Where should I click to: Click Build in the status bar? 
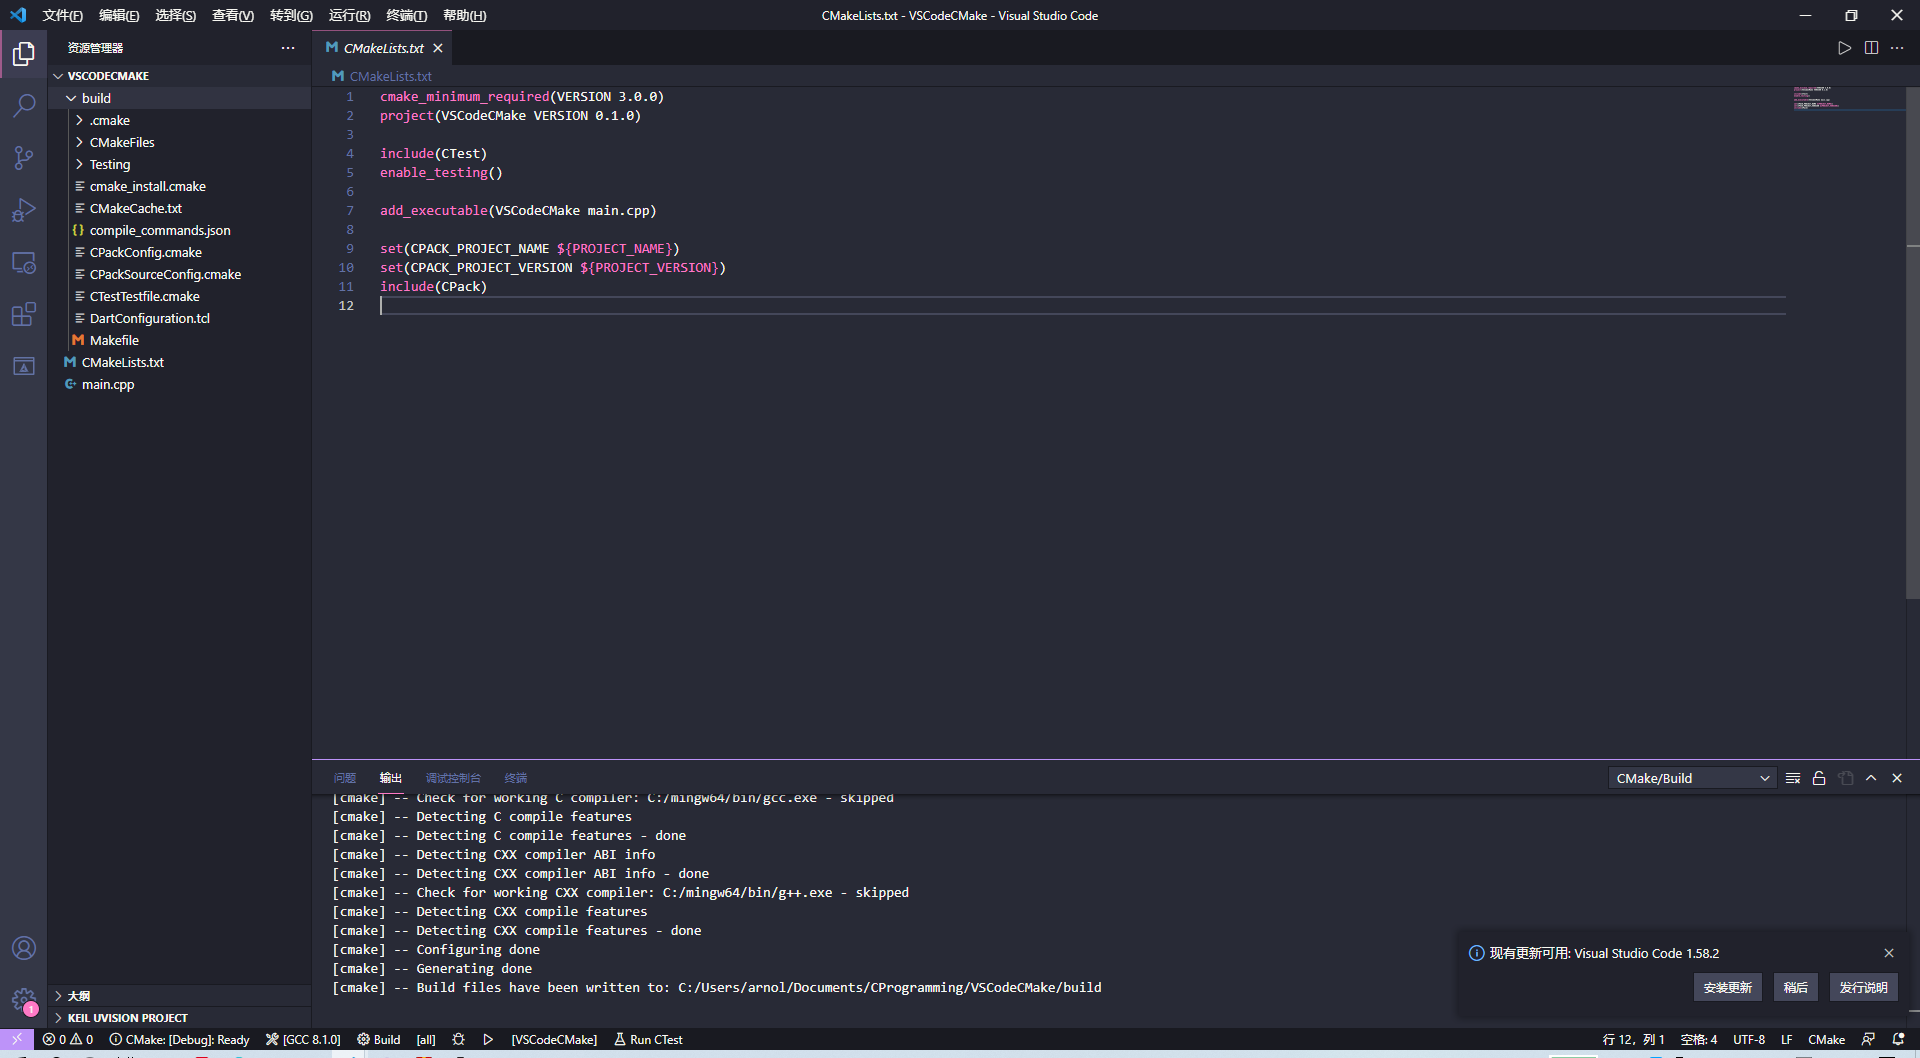(x=379, y=1040)
